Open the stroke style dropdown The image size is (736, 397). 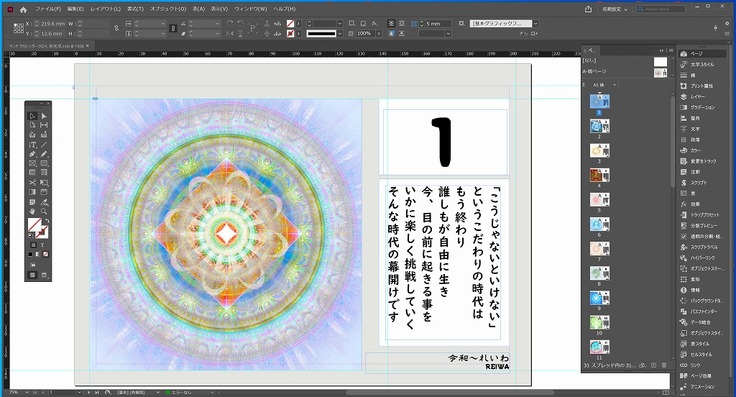[339, 34]
